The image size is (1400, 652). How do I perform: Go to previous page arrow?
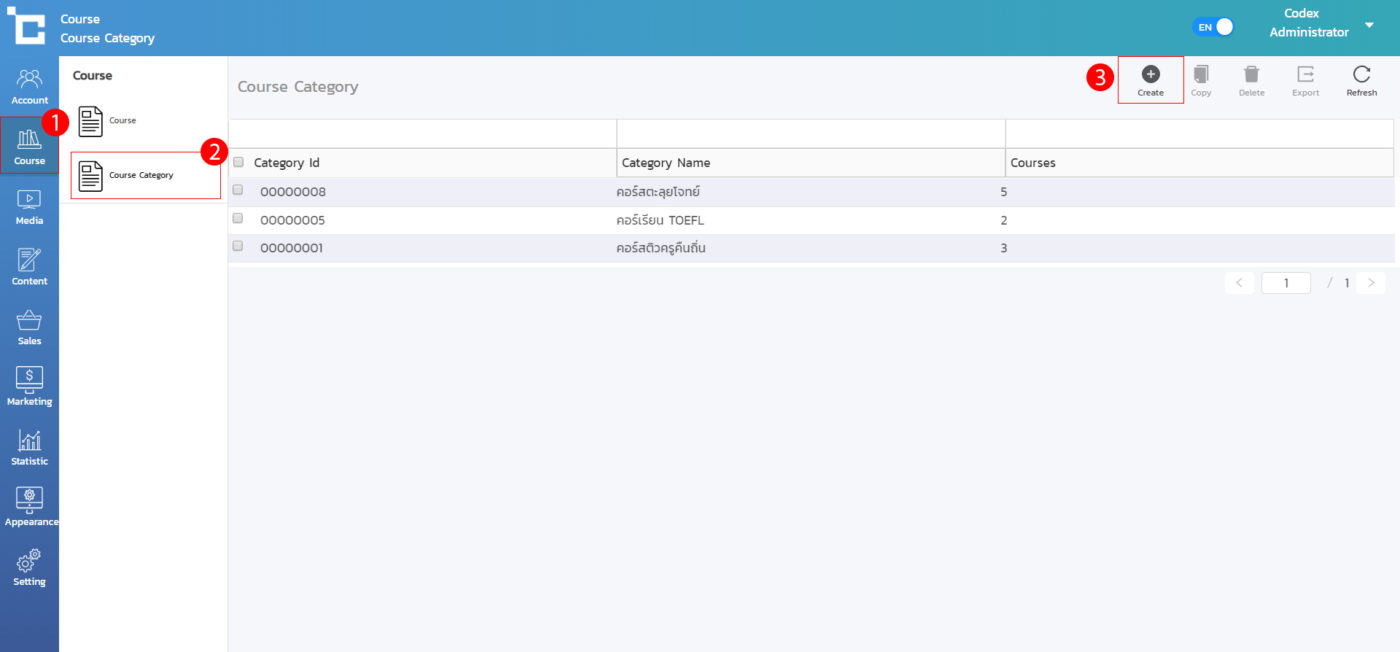(x=1239, y=283)
